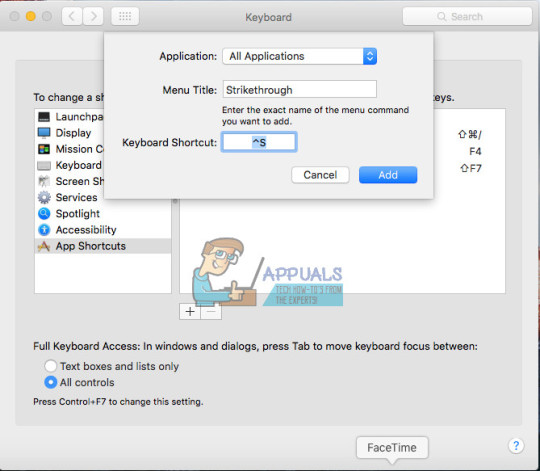The width and height of the screenshot is (540, 471).
Task: Click the Cancel button
Action: pos(320,175)
